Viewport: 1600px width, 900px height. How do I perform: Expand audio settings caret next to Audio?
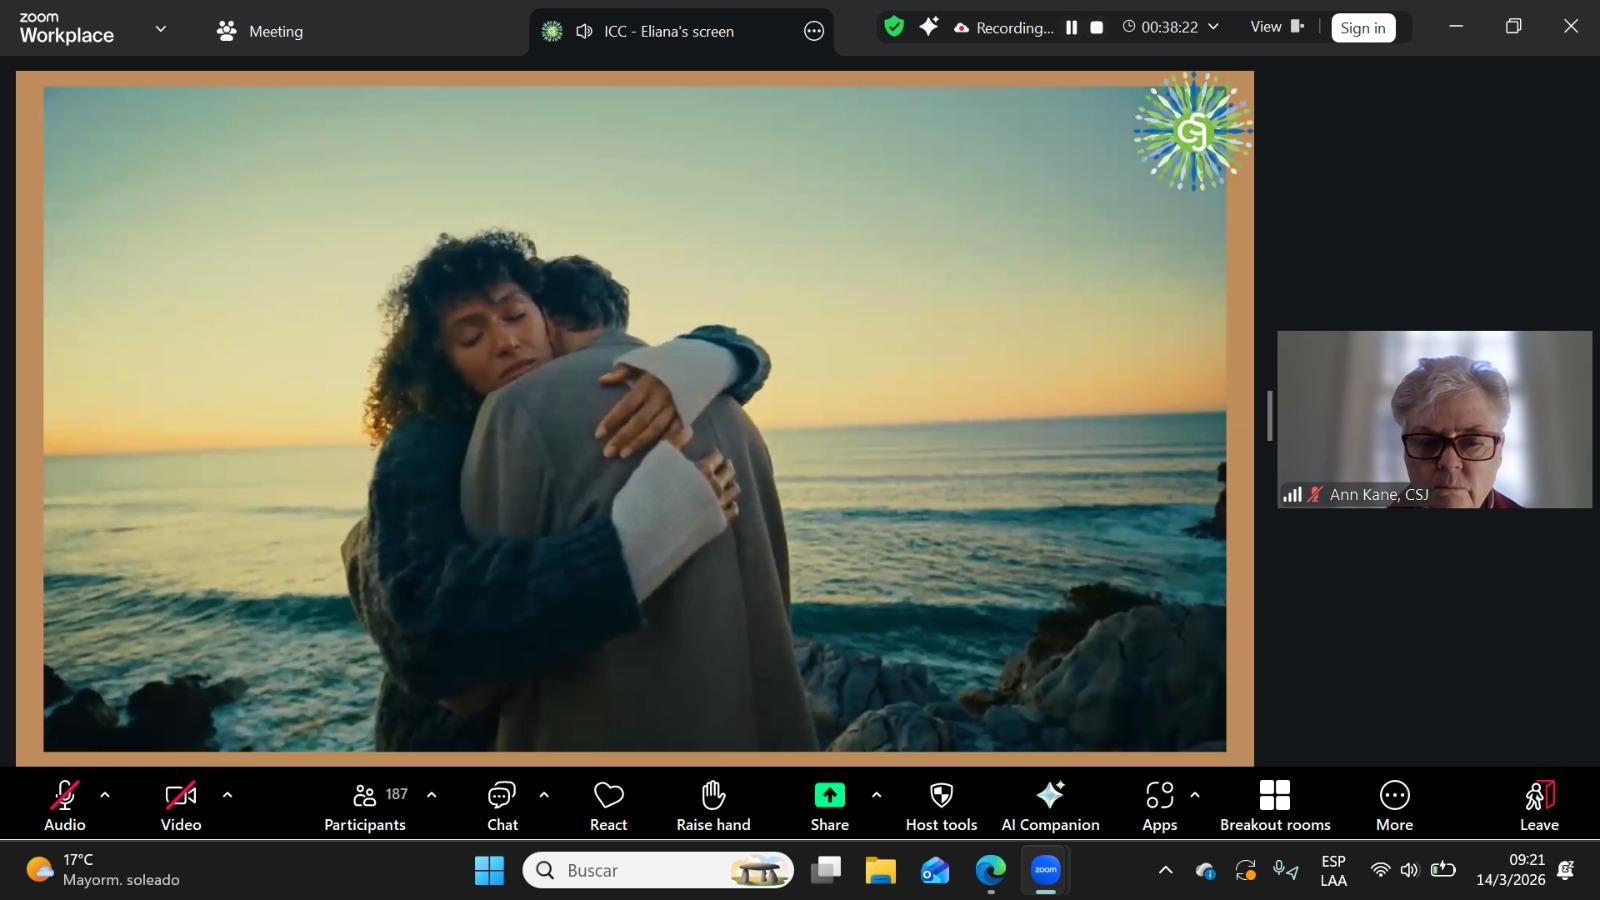105,795
